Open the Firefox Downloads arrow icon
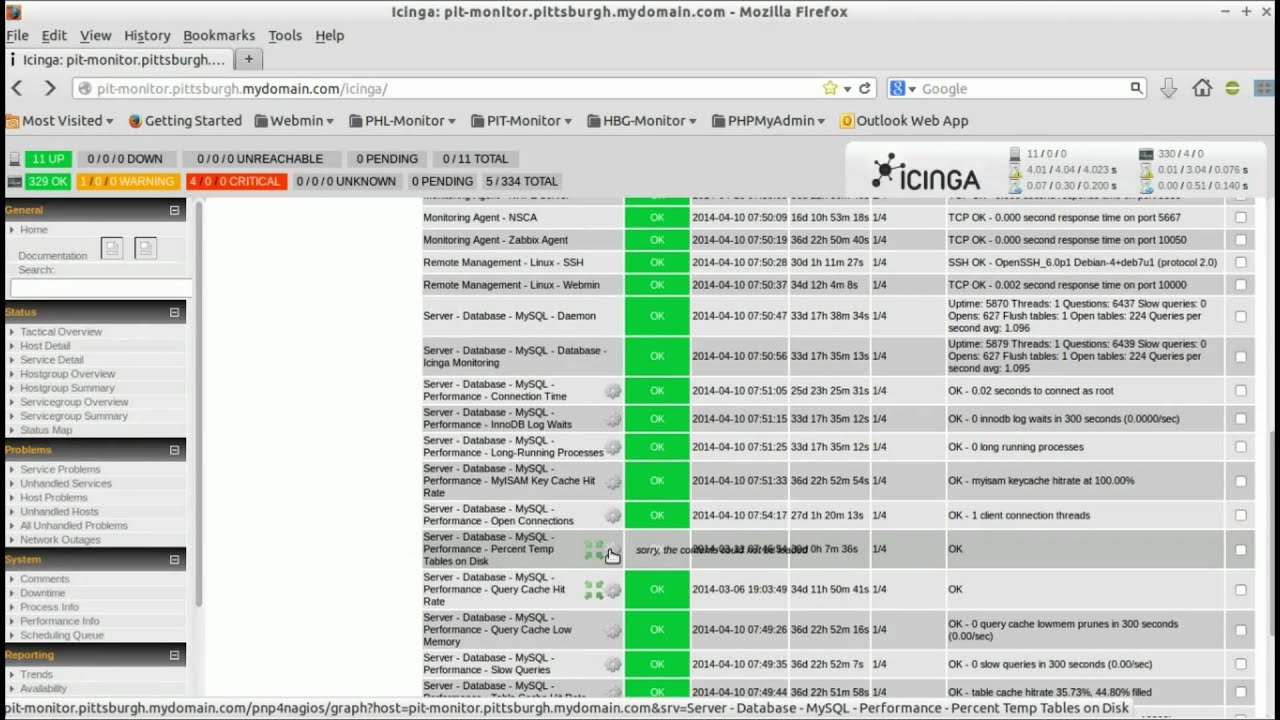 pyautogui.click(x=1168, y=88)
